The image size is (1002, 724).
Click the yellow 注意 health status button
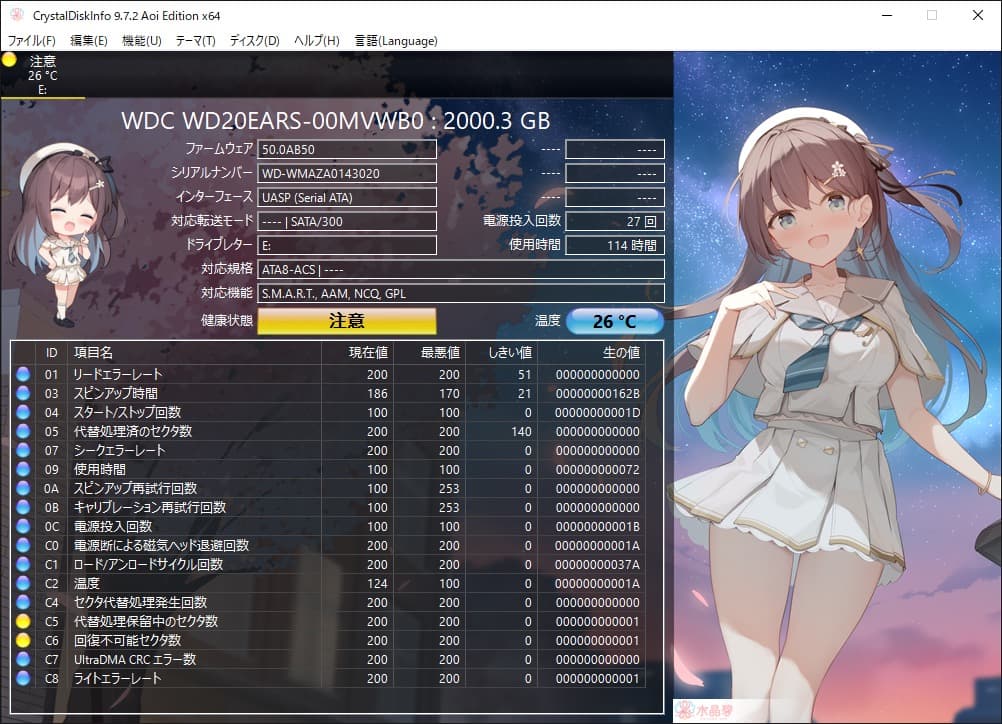[347, 321]
